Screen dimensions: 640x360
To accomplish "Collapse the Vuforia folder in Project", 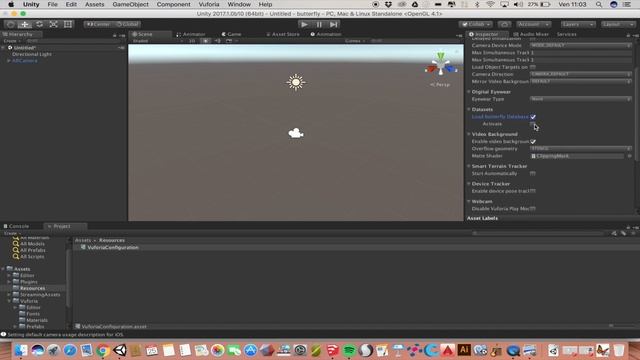I will [9, 301].
